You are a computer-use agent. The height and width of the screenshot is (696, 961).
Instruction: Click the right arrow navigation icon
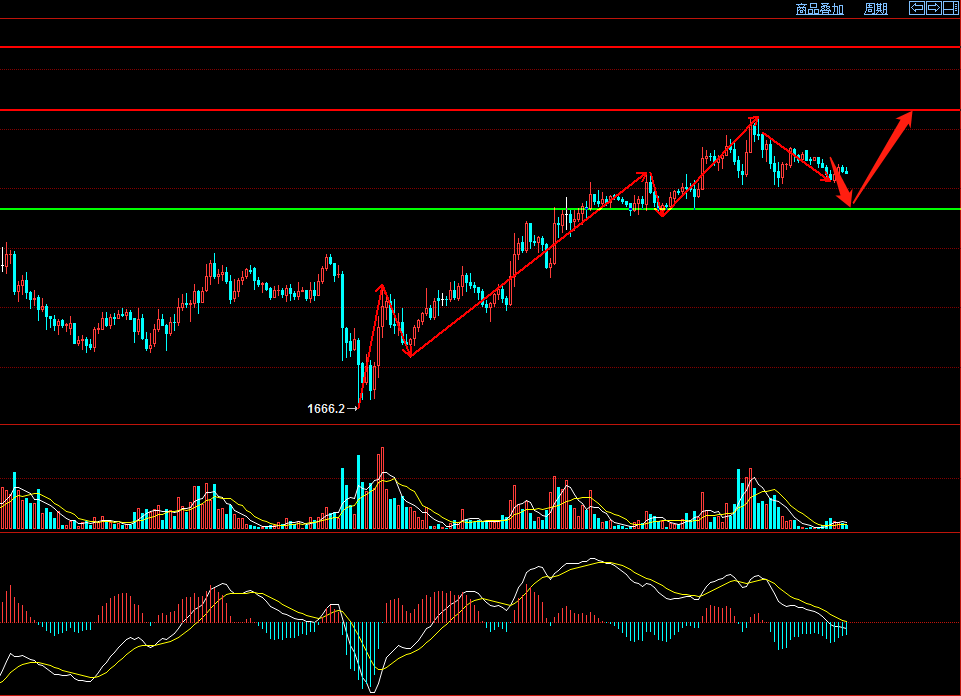coord(934,8)
